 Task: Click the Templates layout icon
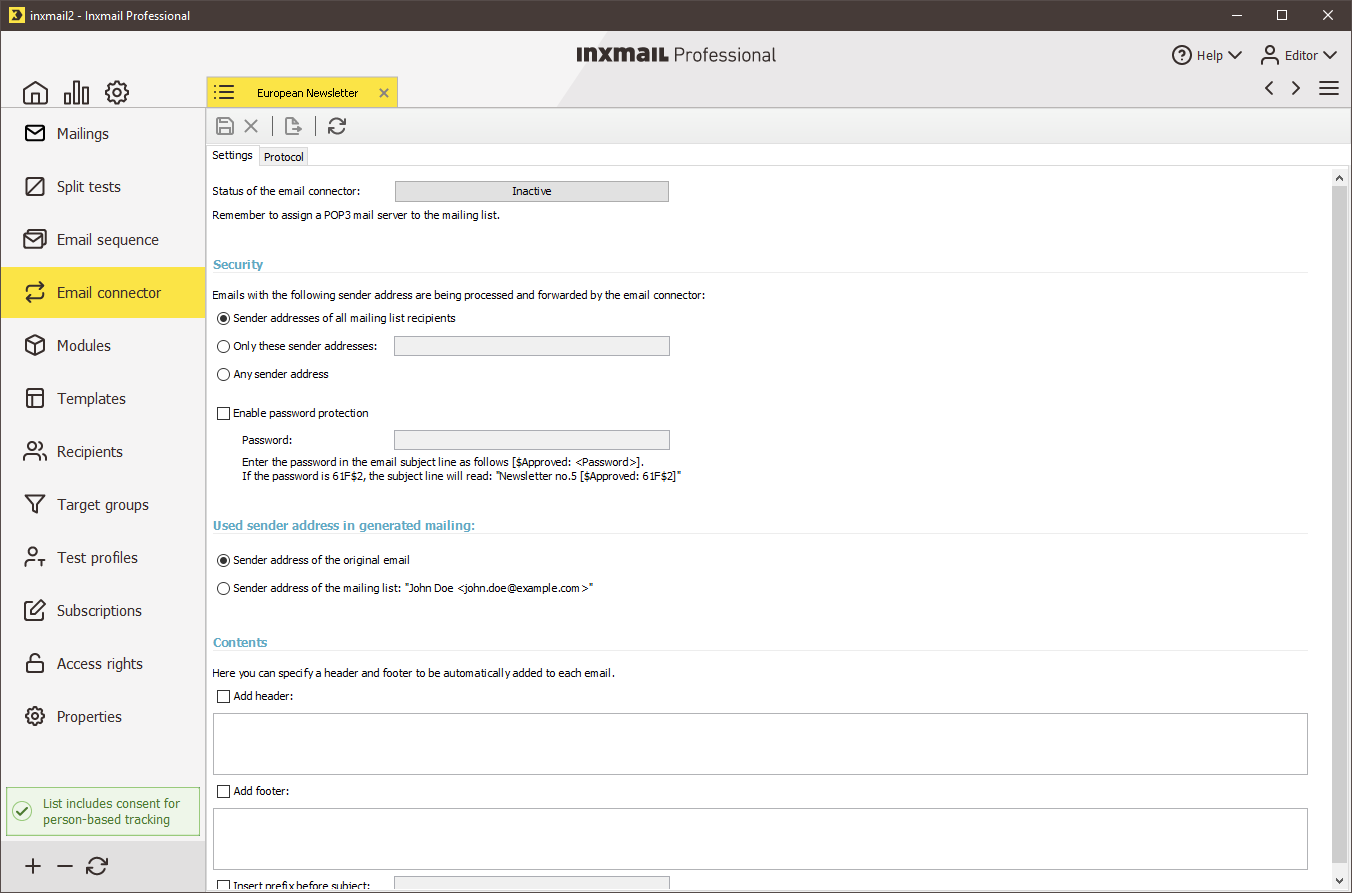point(35,398)
